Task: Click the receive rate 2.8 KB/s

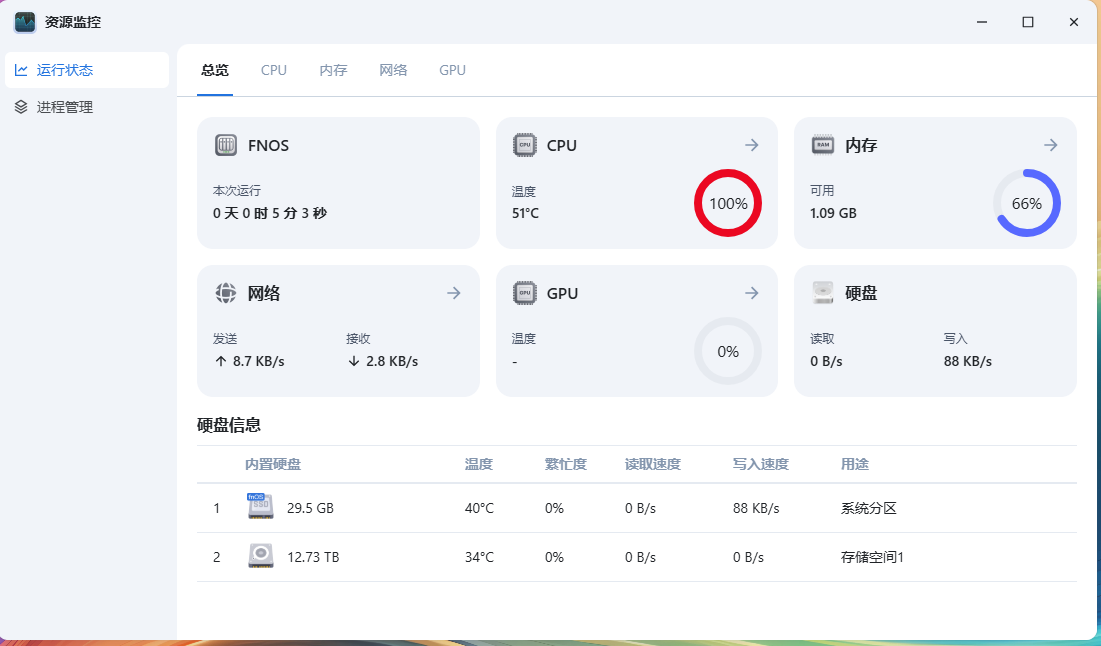Action: [x=392, y=361]
